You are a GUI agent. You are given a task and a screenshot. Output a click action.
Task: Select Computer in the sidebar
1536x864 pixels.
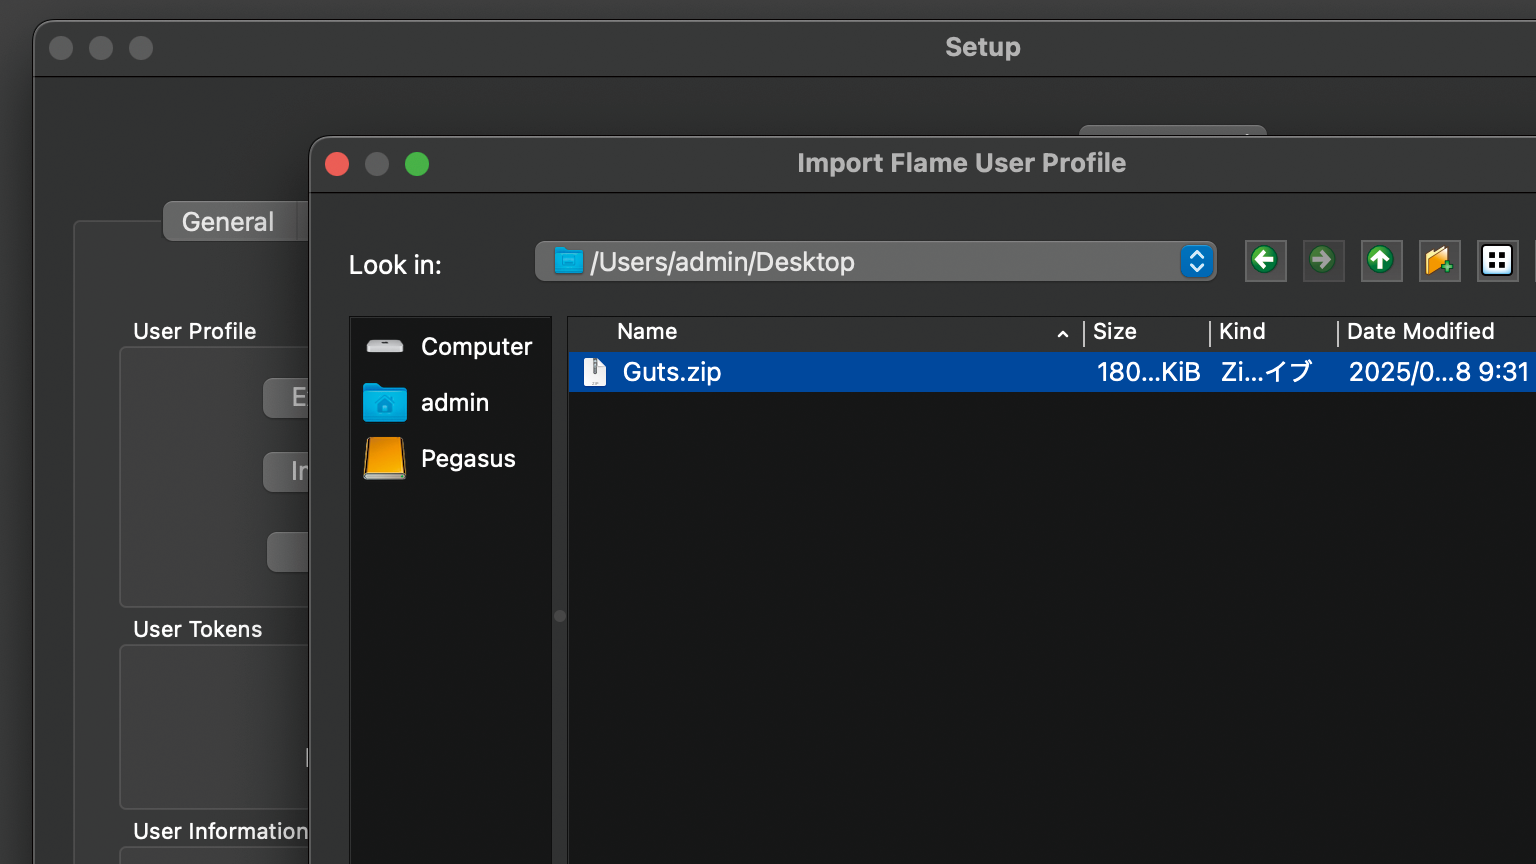tap(450, 347)
